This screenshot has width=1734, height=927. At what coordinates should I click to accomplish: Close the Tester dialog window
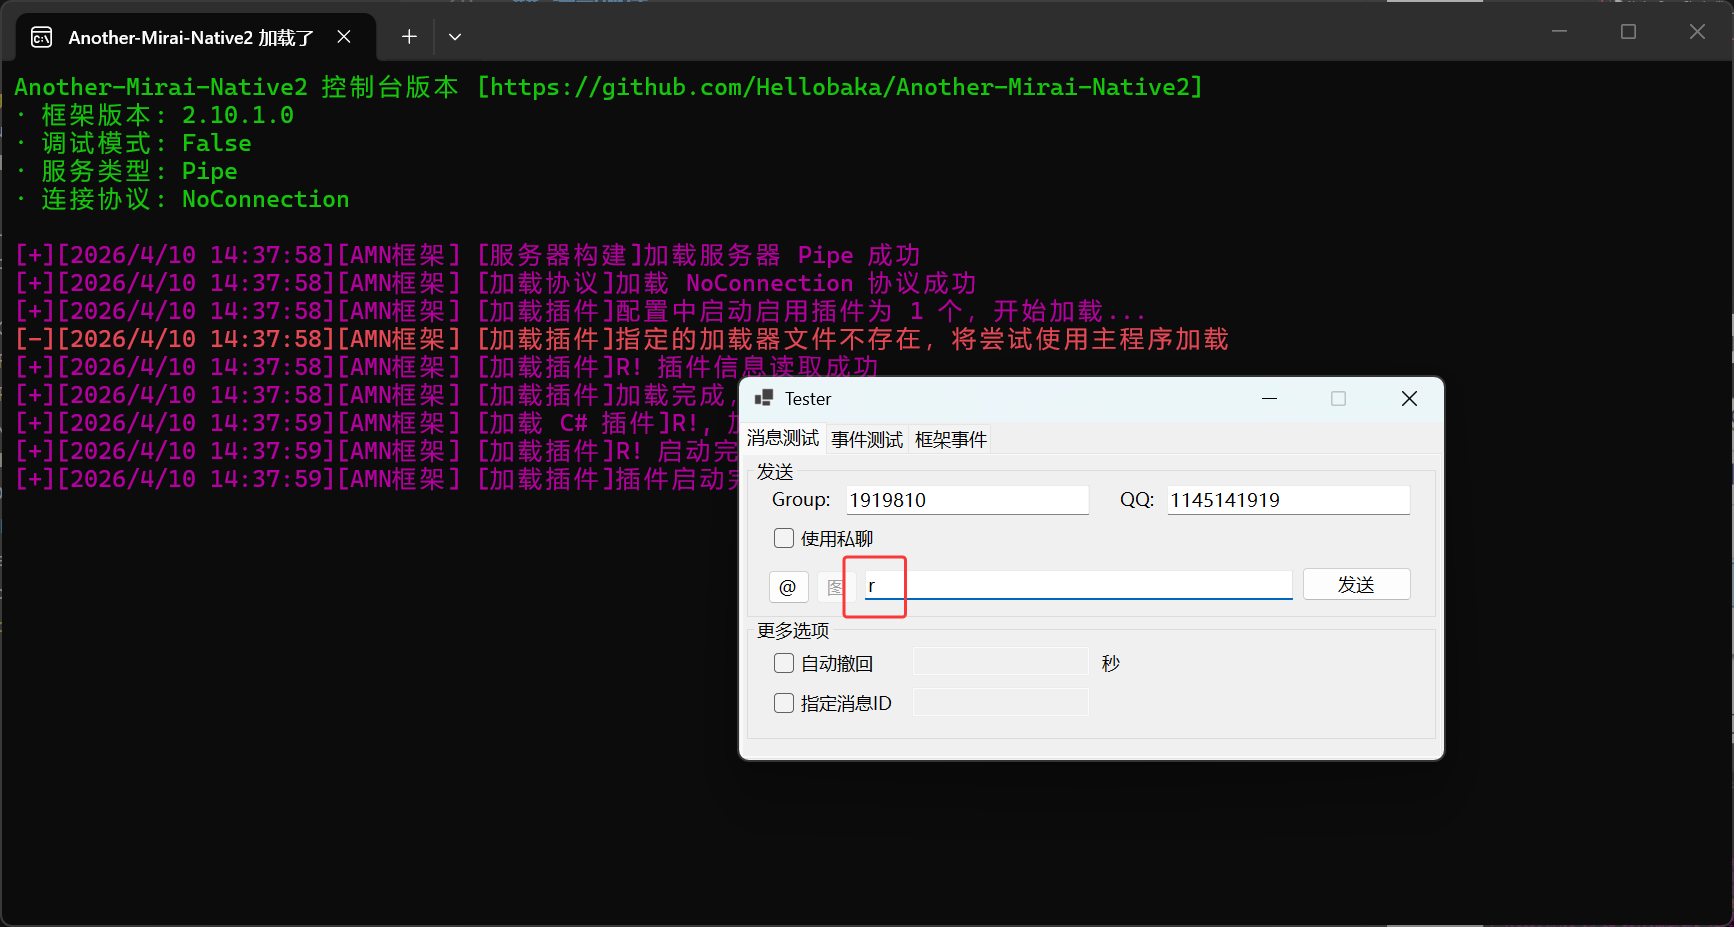(x=1409, y=398)
